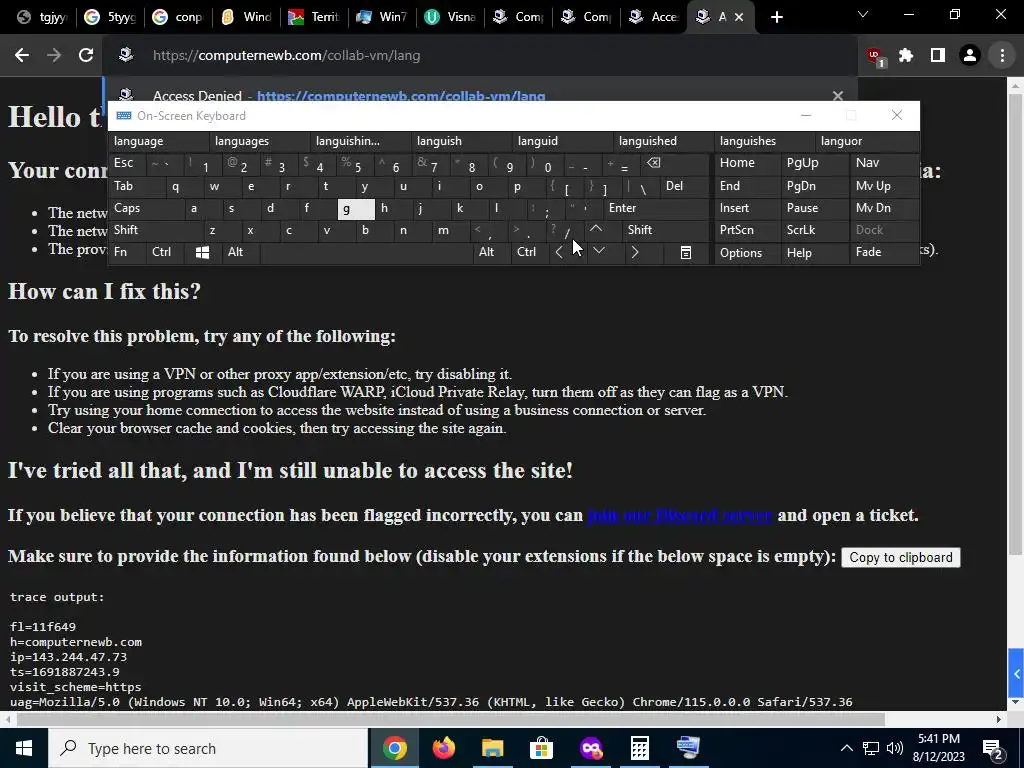Image resolution: width=1024 pixels, height=768 pixels.
Task: Toggle the Caps key on On-Screen Keyboard
Action: (x=145, y=208)
